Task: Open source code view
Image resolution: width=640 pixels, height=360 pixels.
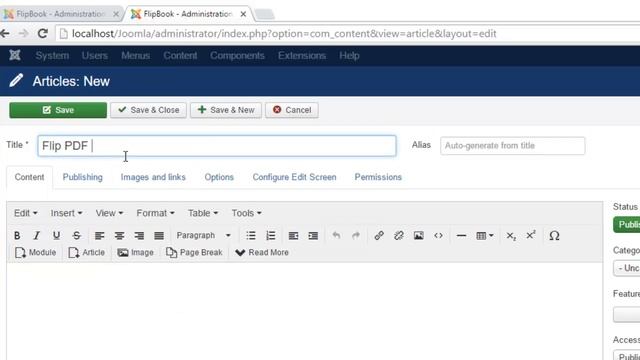Action: (438, 236)
